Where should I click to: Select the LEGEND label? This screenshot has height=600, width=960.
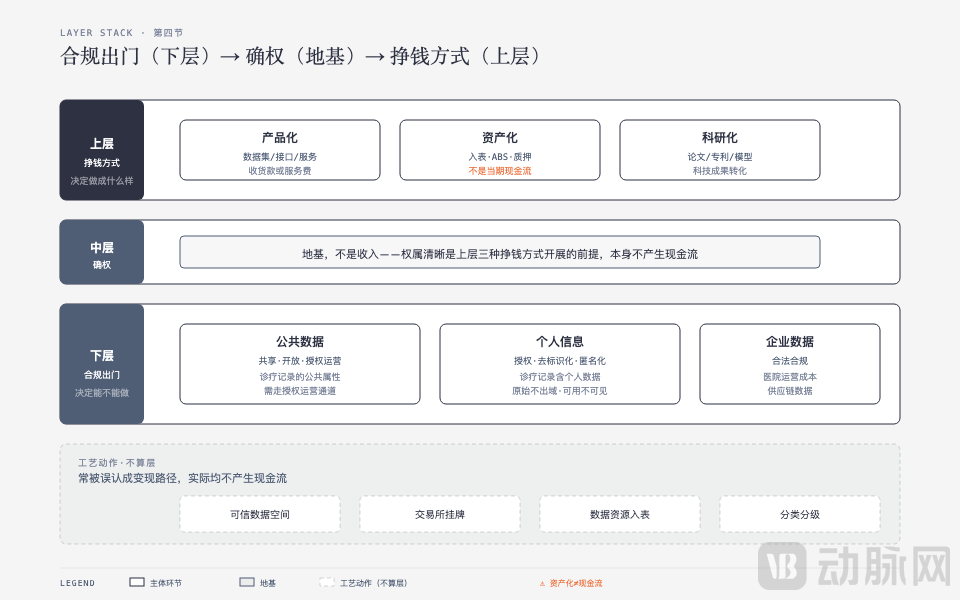(x=78, y=583)
